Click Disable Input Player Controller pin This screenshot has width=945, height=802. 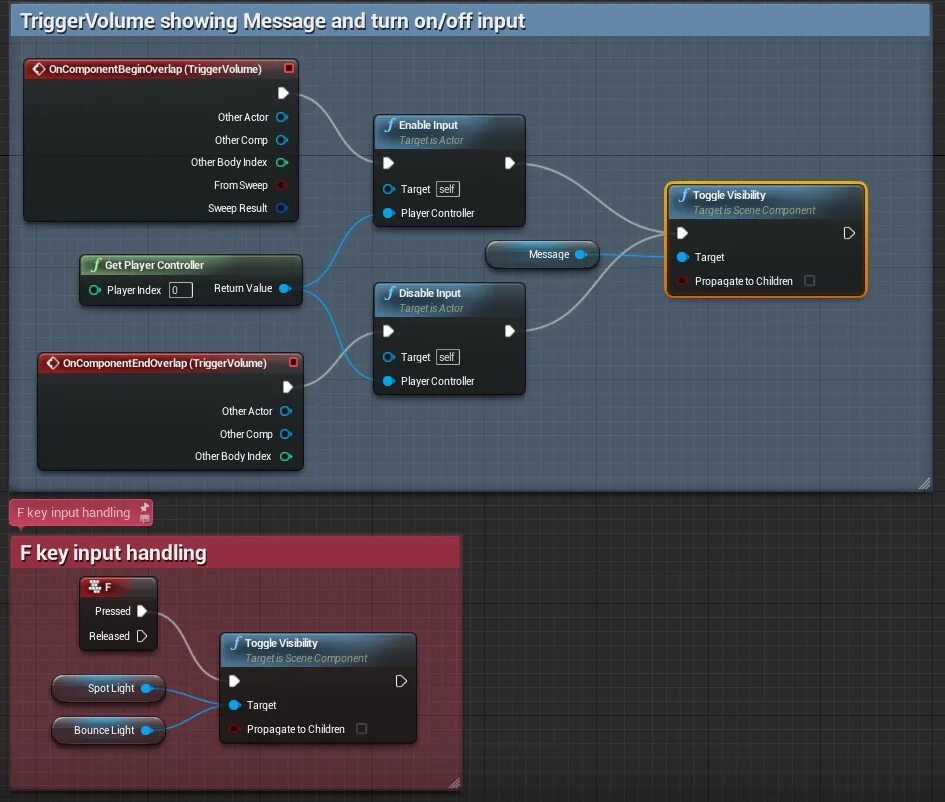point(389,381)
